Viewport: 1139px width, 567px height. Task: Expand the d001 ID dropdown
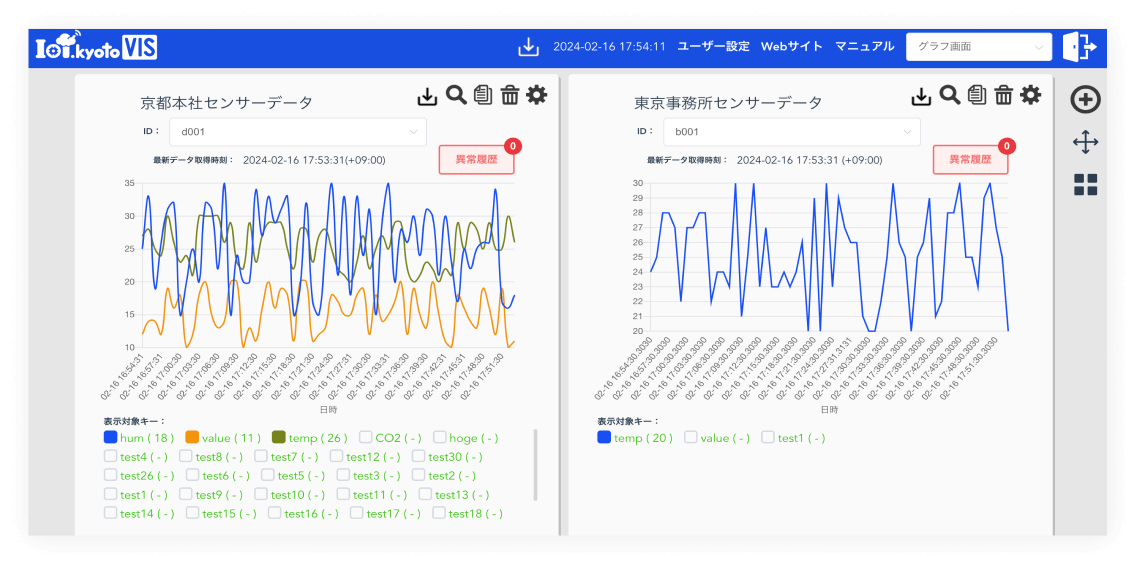click(298, 132)
